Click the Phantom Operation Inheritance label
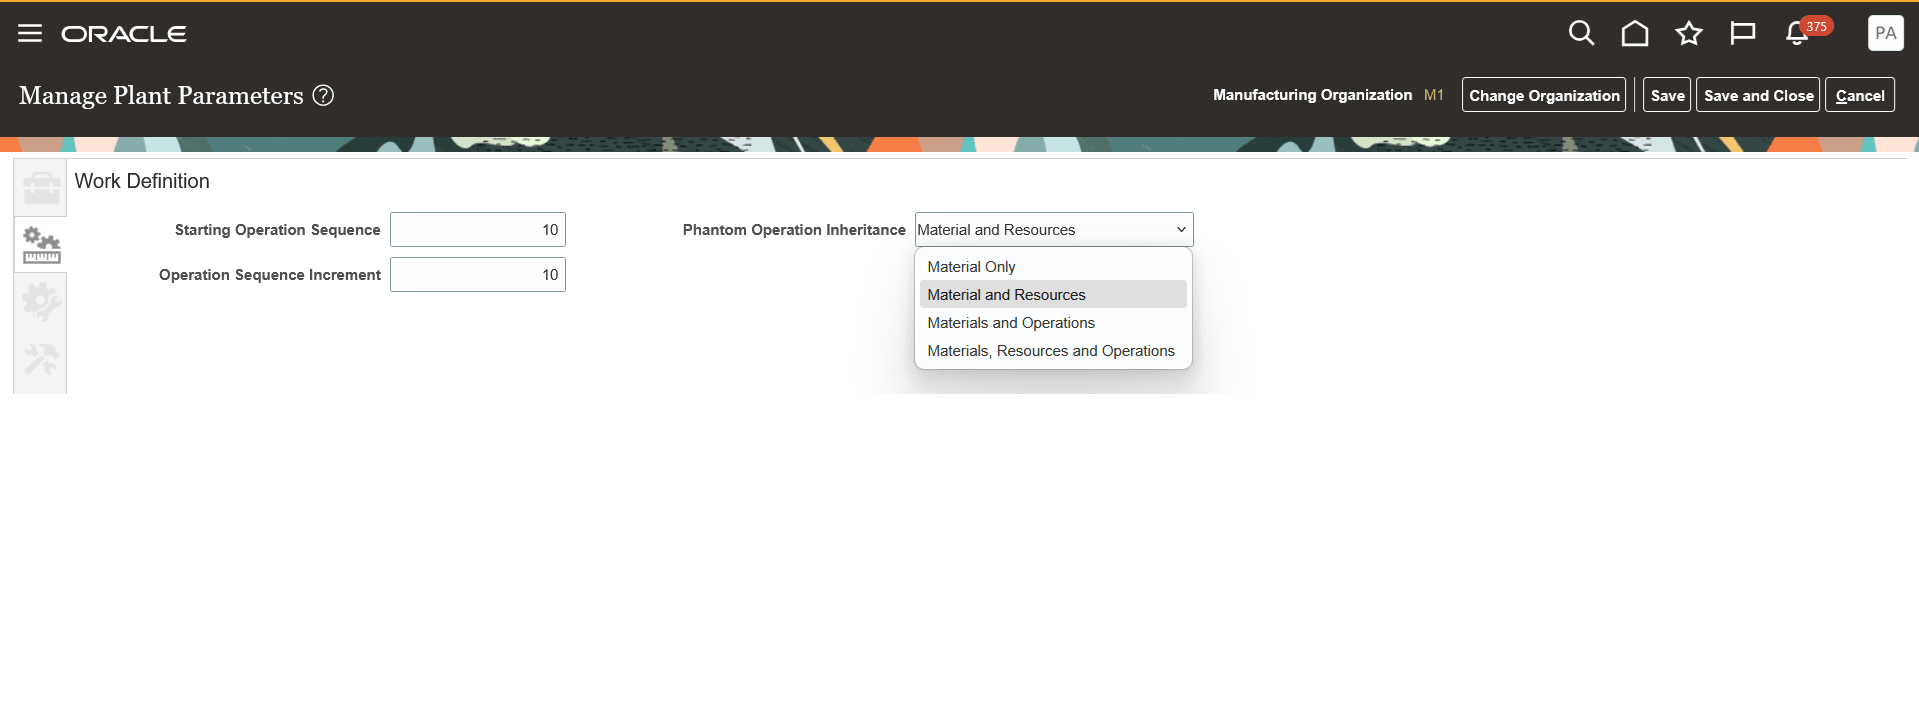This screenshot has height=720, width=1919. tap(794, 230)
